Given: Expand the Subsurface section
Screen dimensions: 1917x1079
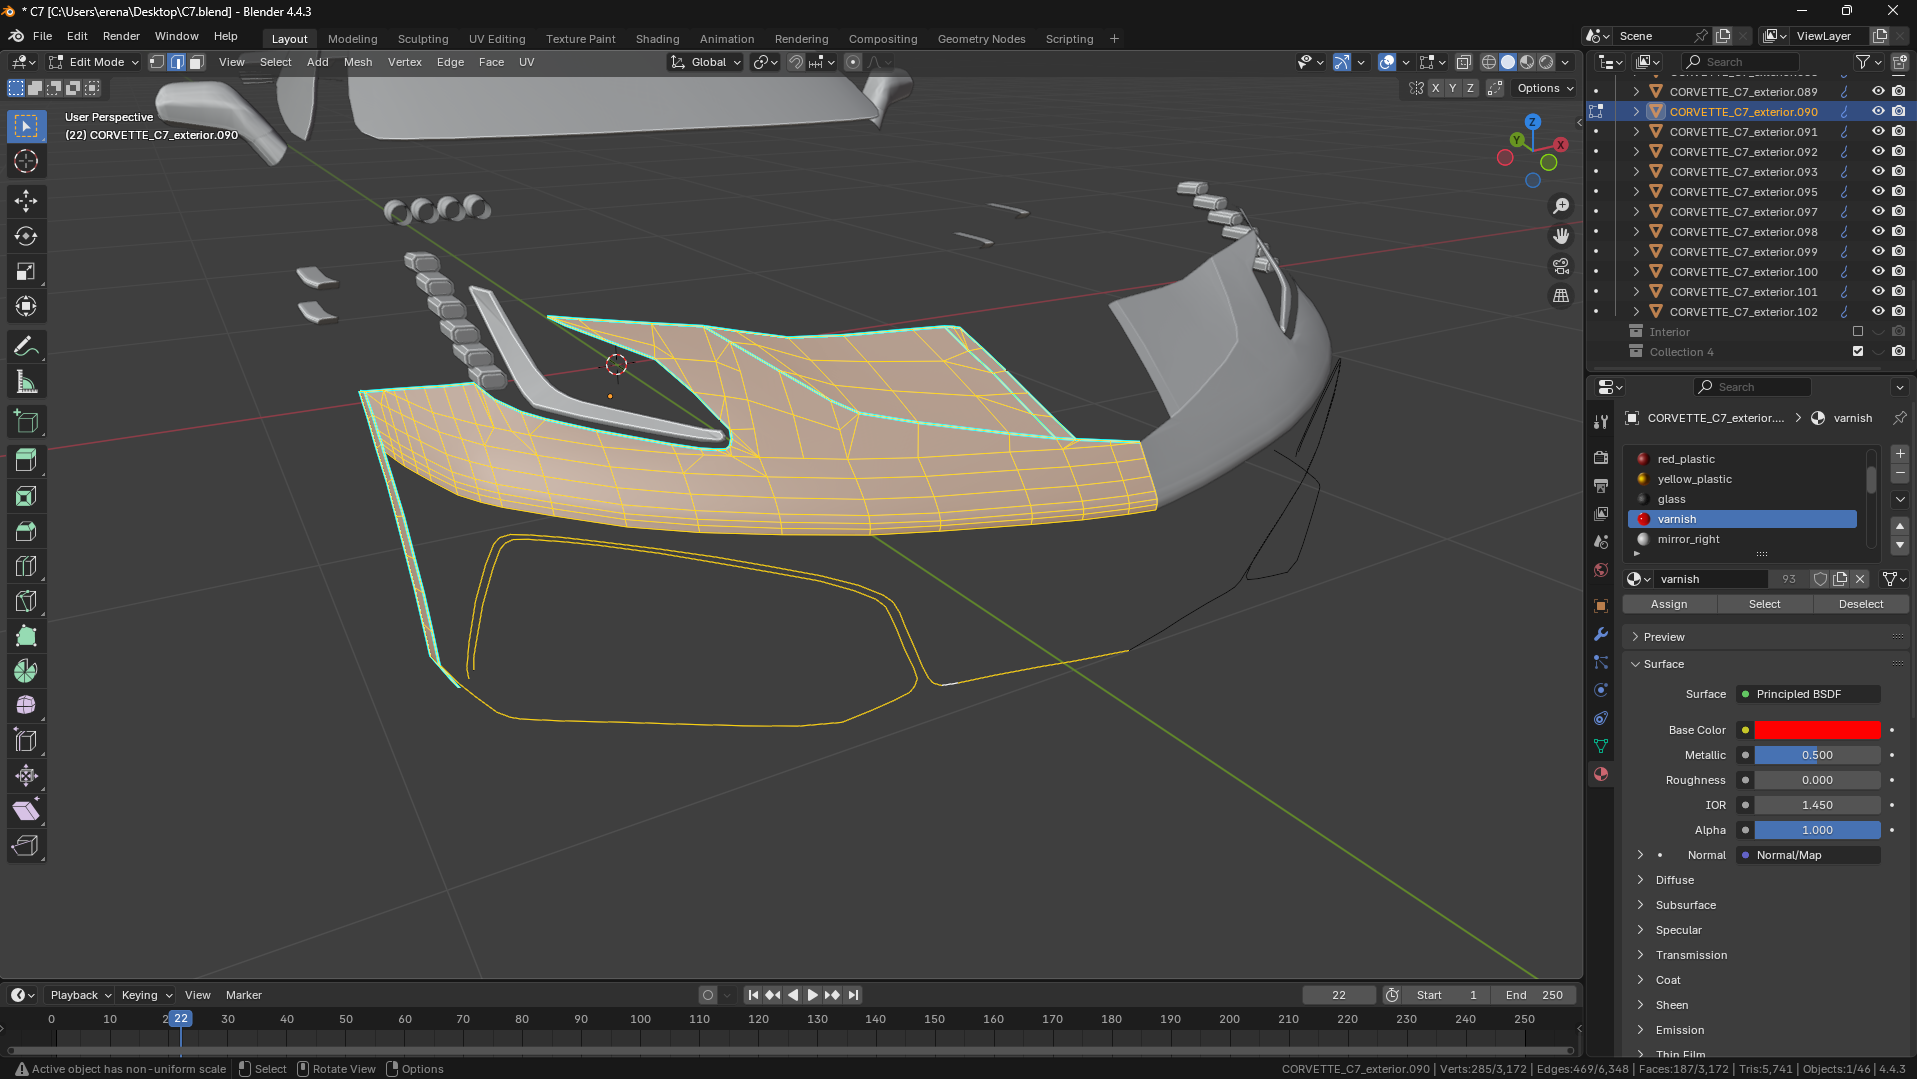Looking at the screenshot, I should click(1685, 905).
